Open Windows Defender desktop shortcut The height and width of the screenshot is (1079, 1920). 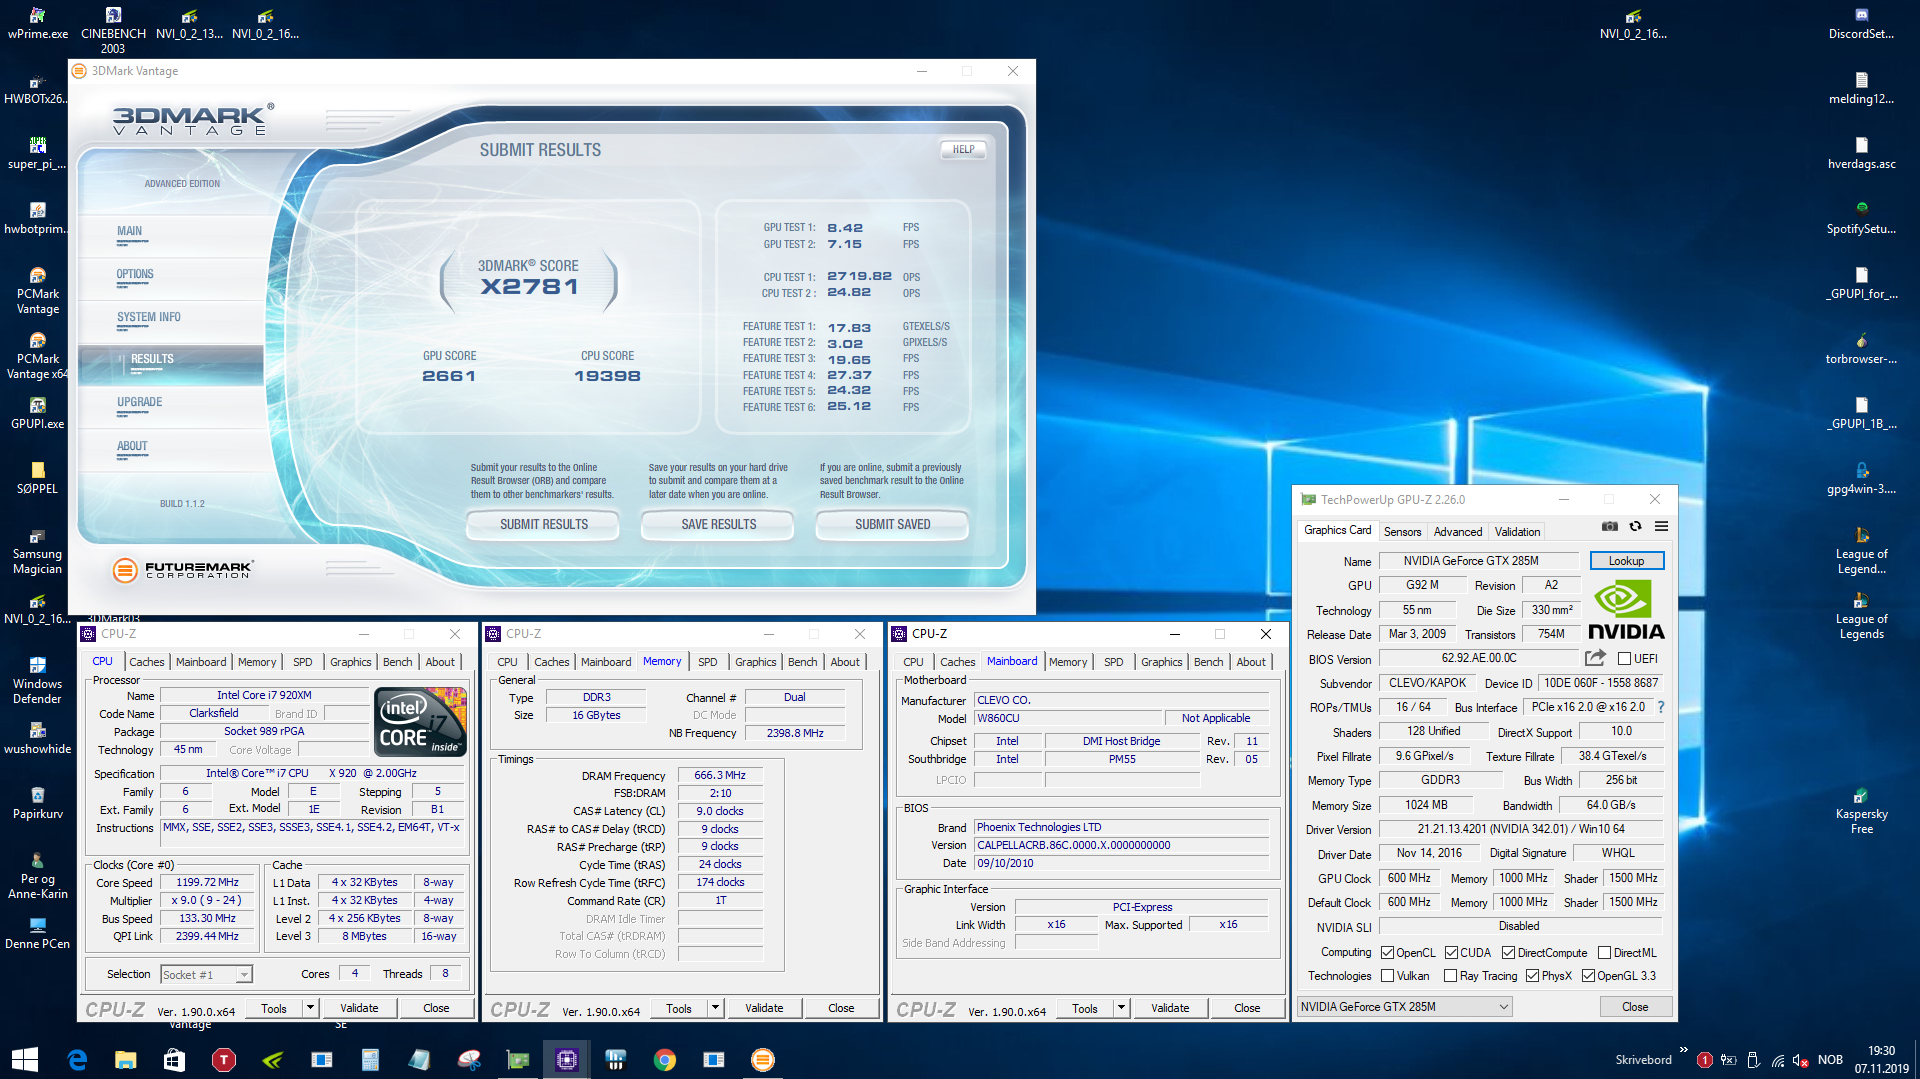tap(38, 680)
